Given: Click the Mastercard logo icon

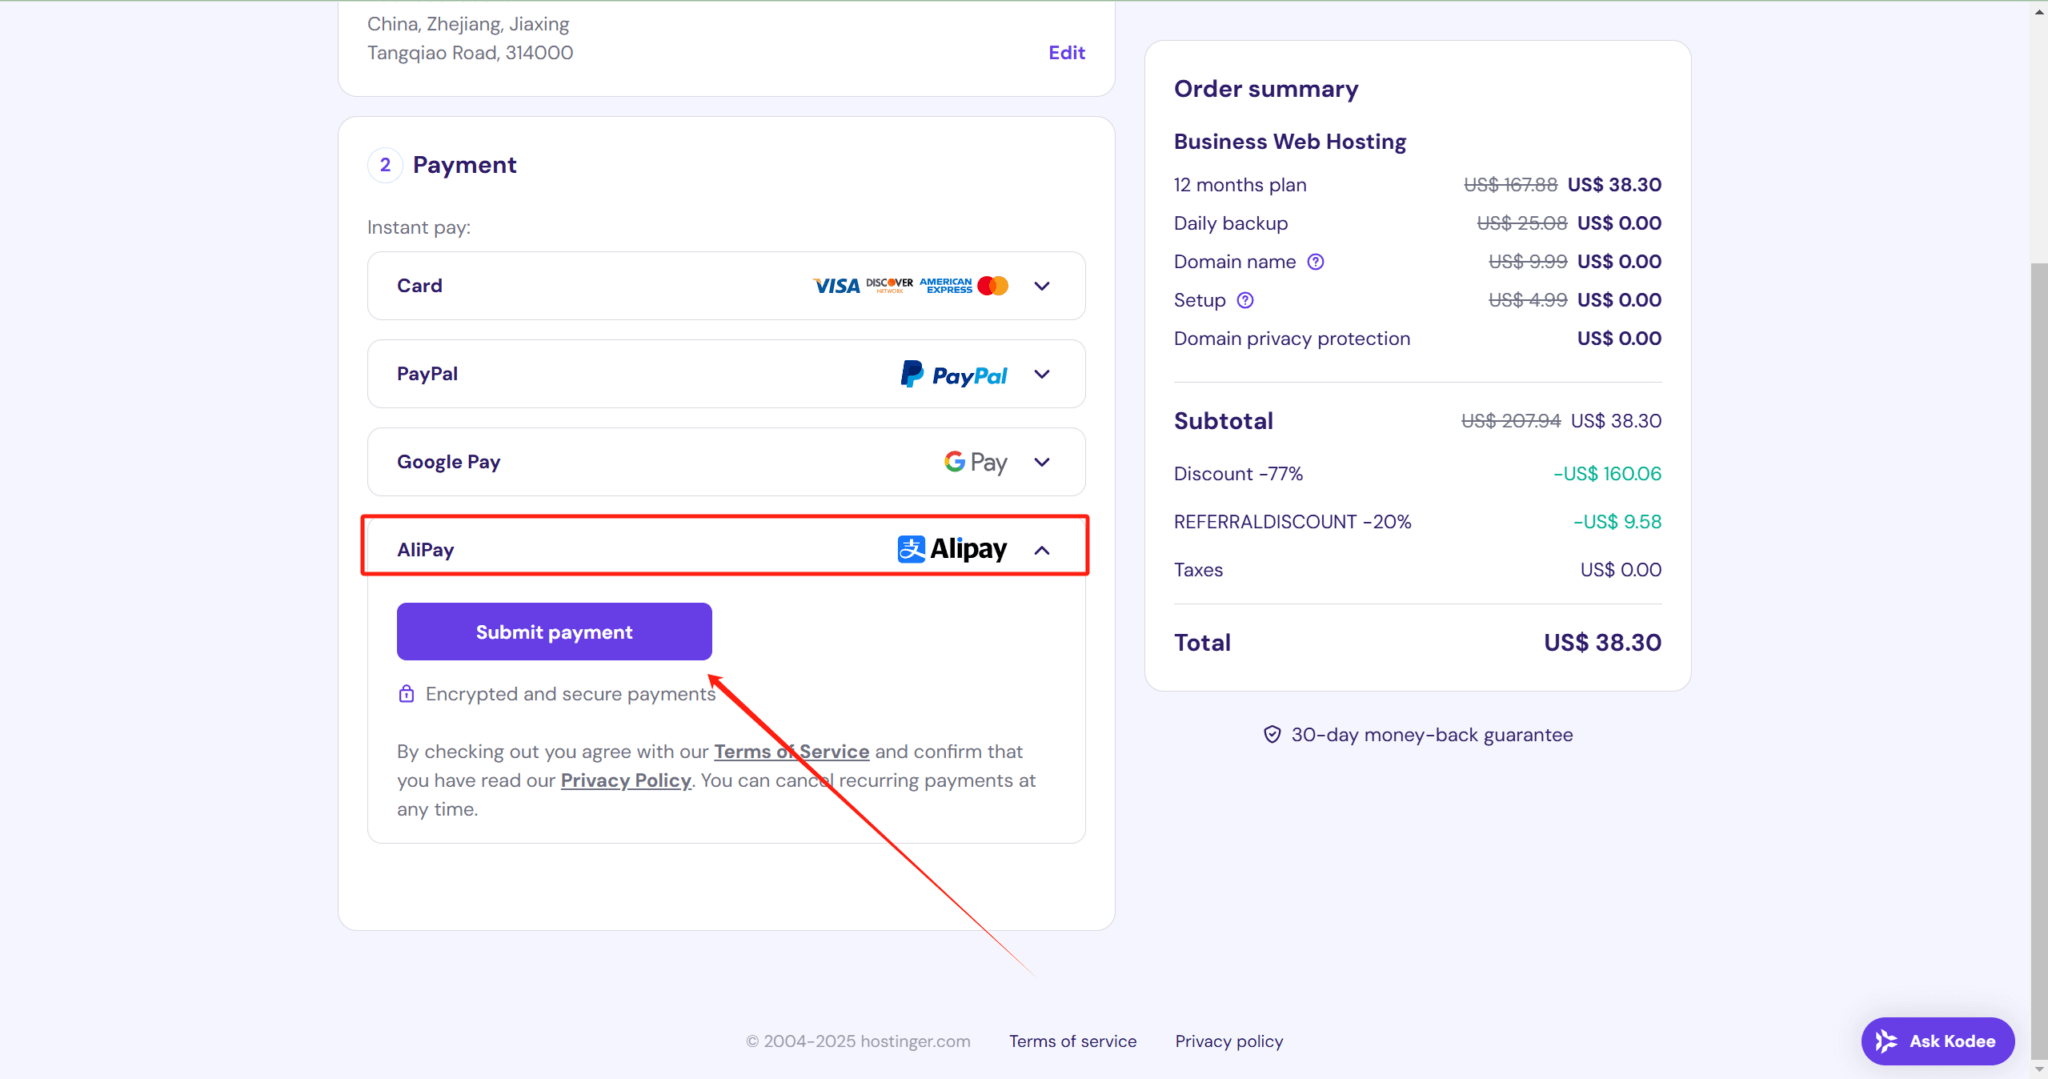Looking at the screenshot, I should click(x=993, y=286).
